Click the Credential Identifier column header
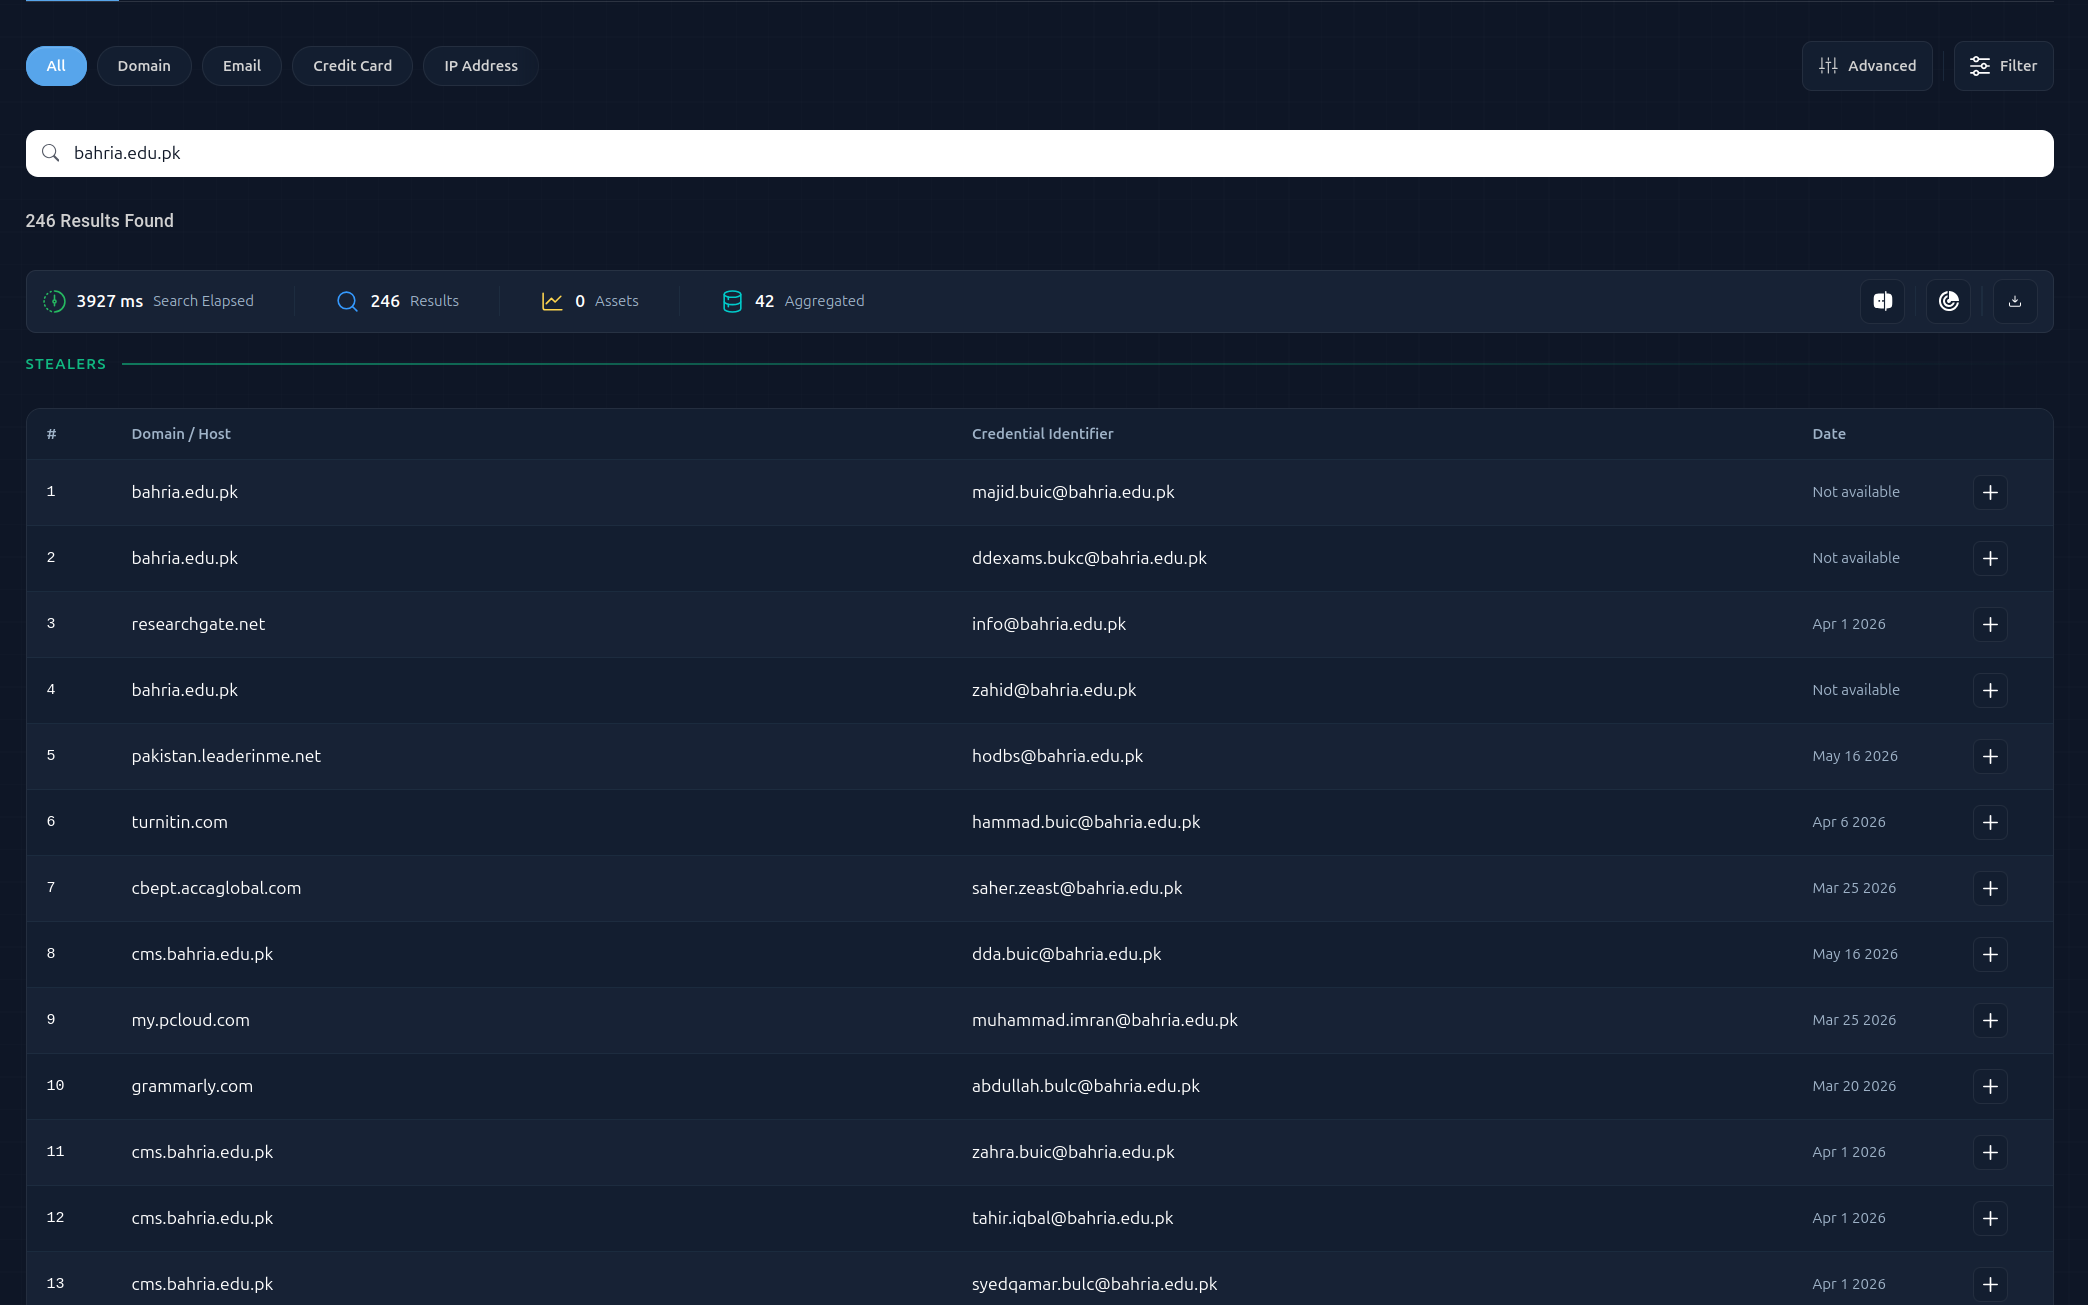The height and width of the screenshot is (1305, 2088). click(1042, 434)
